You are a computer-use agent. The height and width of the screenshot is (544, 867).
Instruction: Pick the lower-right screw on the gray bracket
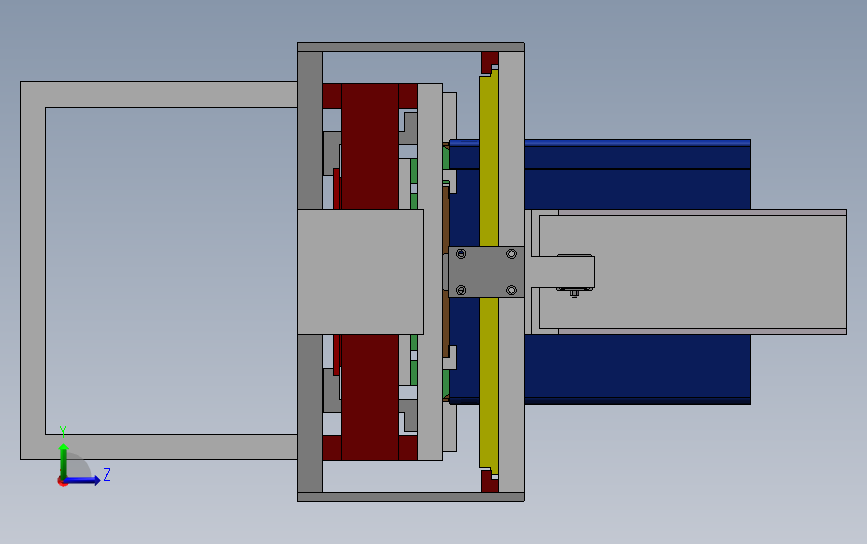(x=511, y=290)
